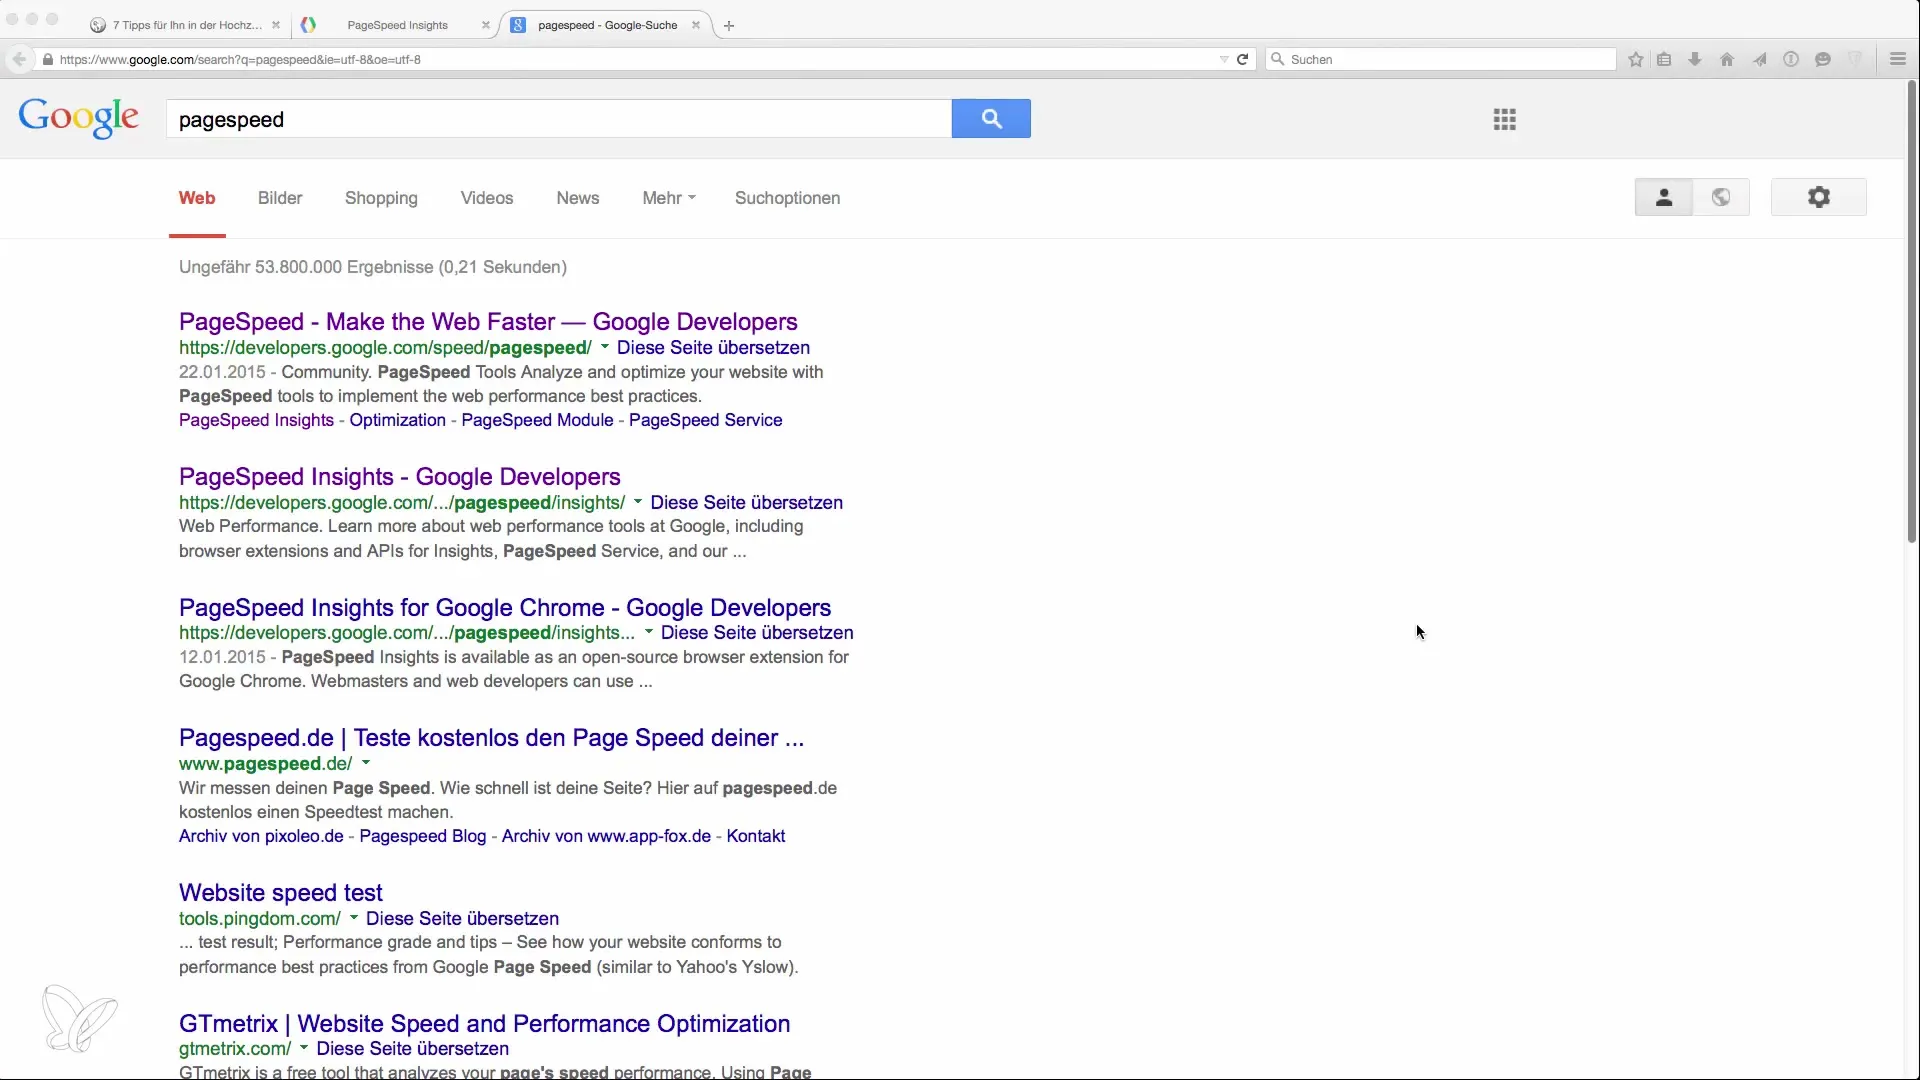Focus the Google search box with pagespeed
Viewport: 1920px width, 1080px height.
(559, 119)
